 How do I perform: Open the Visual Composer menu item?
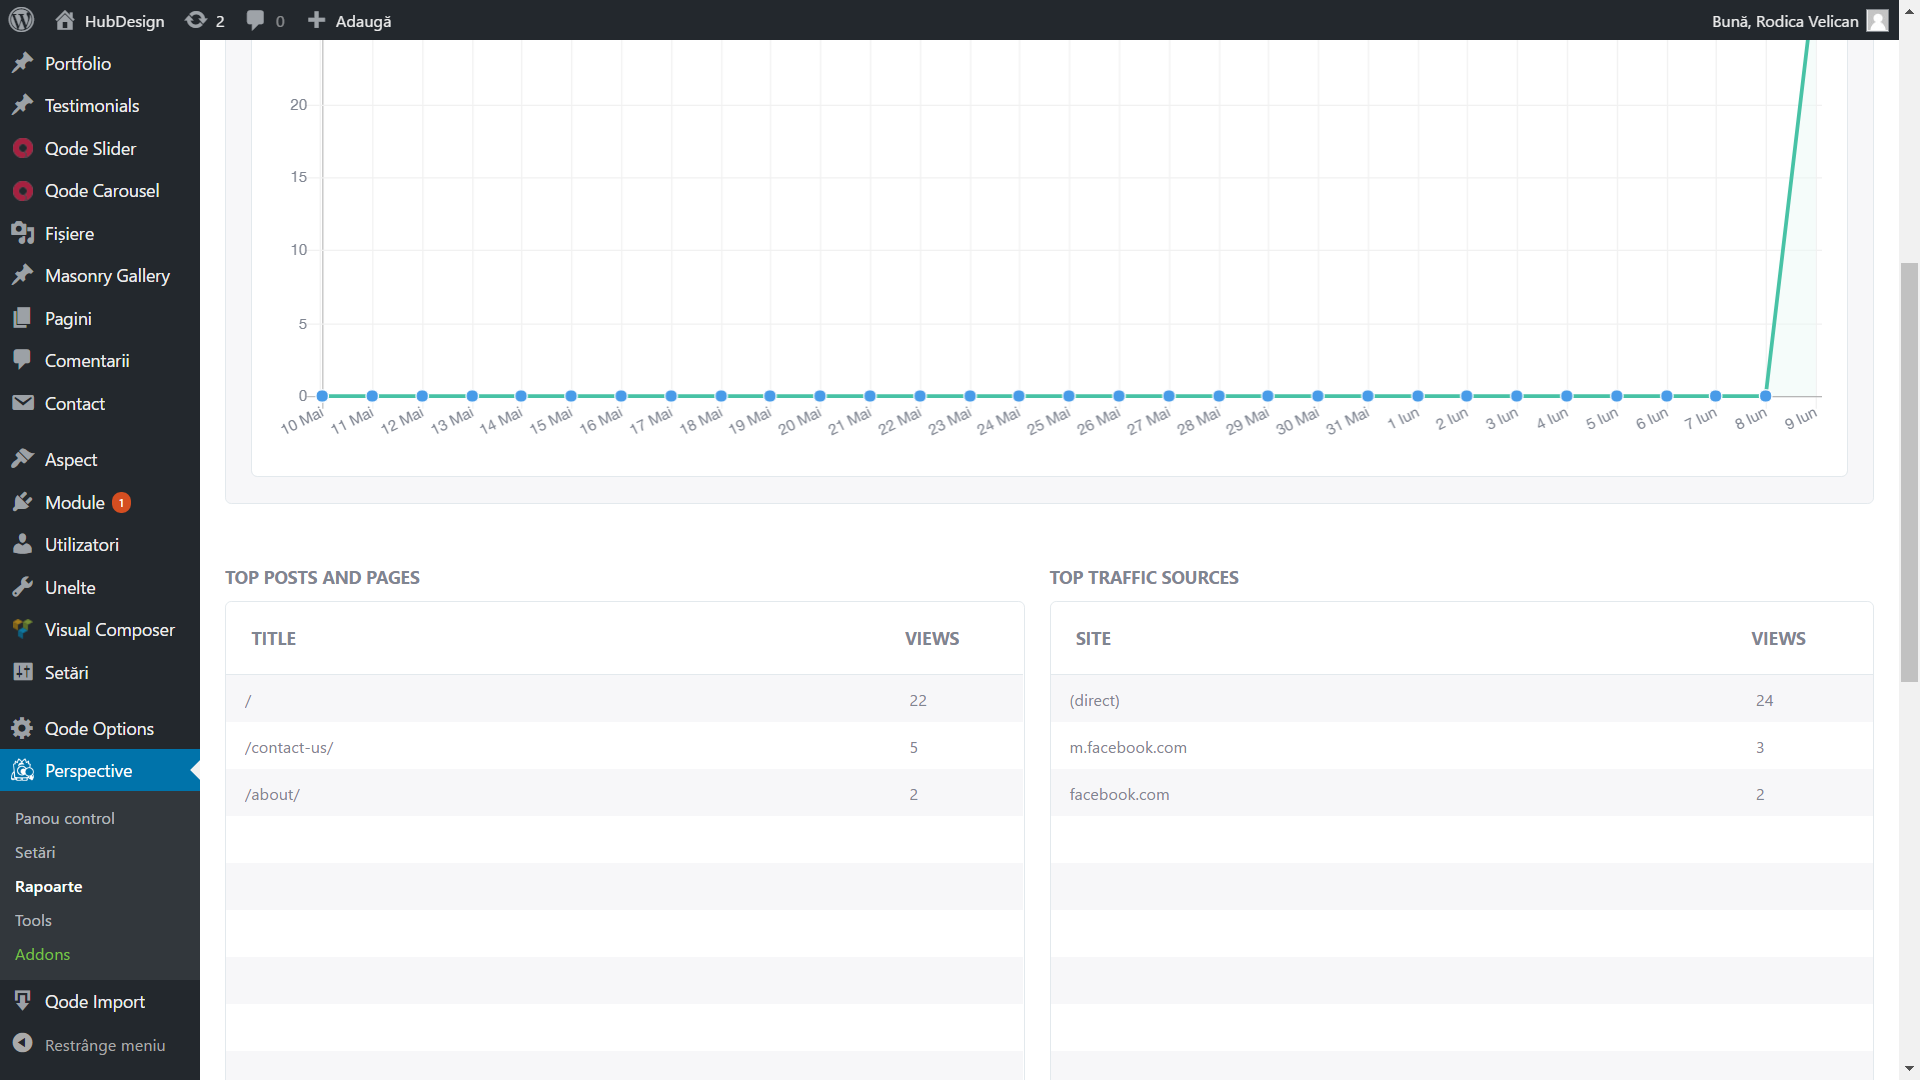coord(110,629)
